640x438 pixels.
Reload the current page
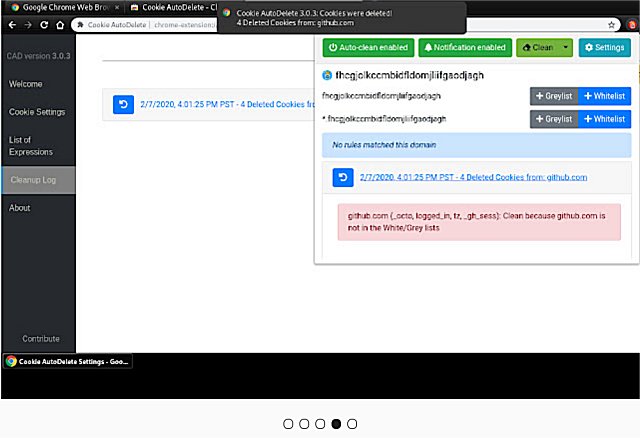(44, 25)
